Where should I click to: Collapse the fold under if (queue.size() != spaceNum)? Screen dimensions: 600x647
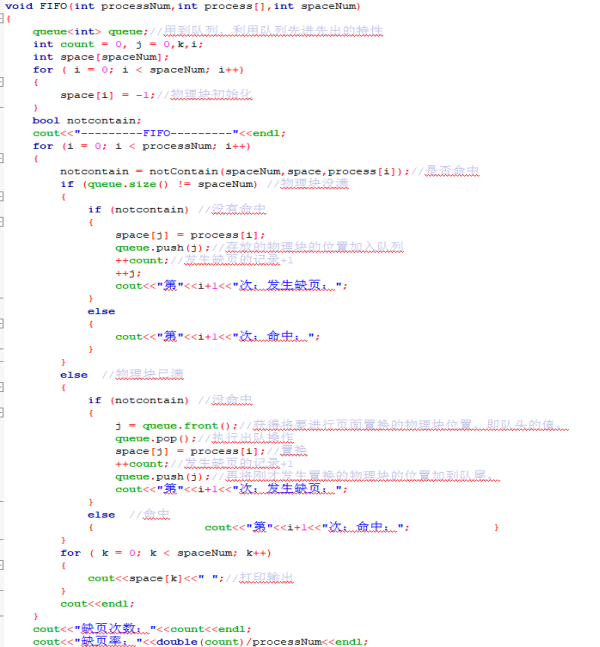pyautogui.click(x=2, y=197)
